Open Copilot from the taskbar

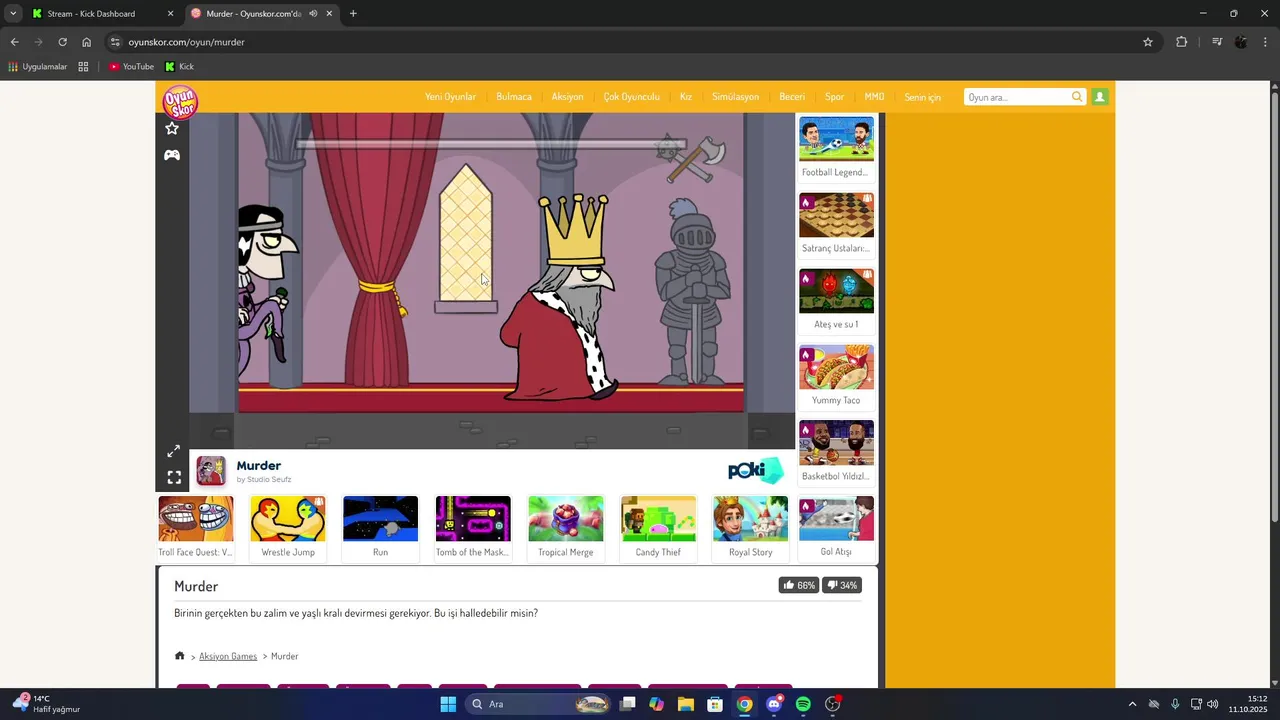[x=656, y=704]
